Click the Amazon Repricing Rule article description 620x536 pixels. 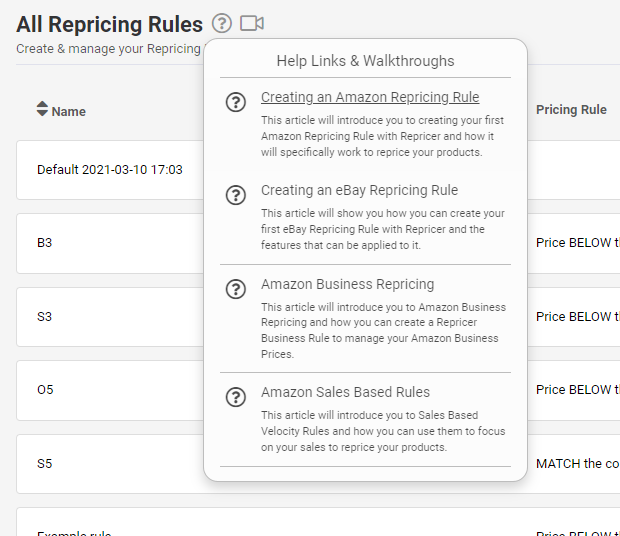pos(382,136)
